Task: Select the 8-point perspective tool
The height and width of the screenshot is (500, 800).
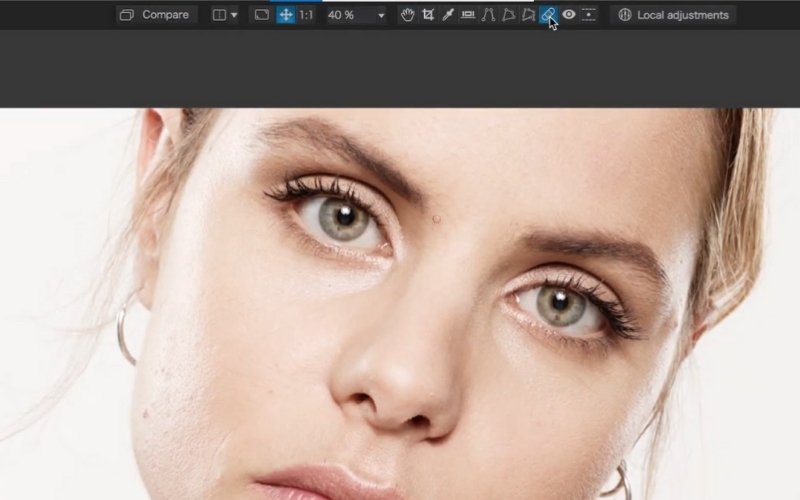Action: click(528, 15)
